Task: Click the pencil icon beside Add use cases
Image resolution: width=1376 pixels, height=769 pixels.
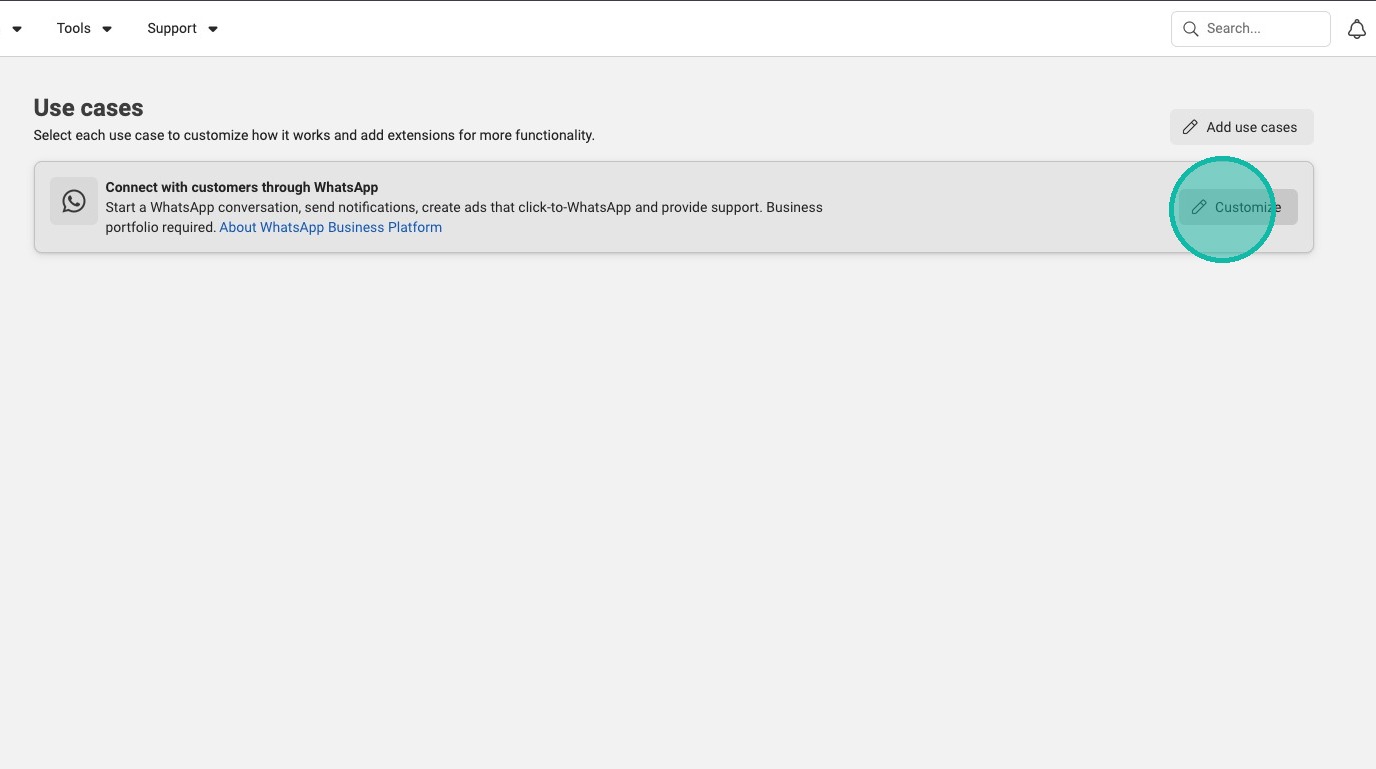Action: 1190,127
